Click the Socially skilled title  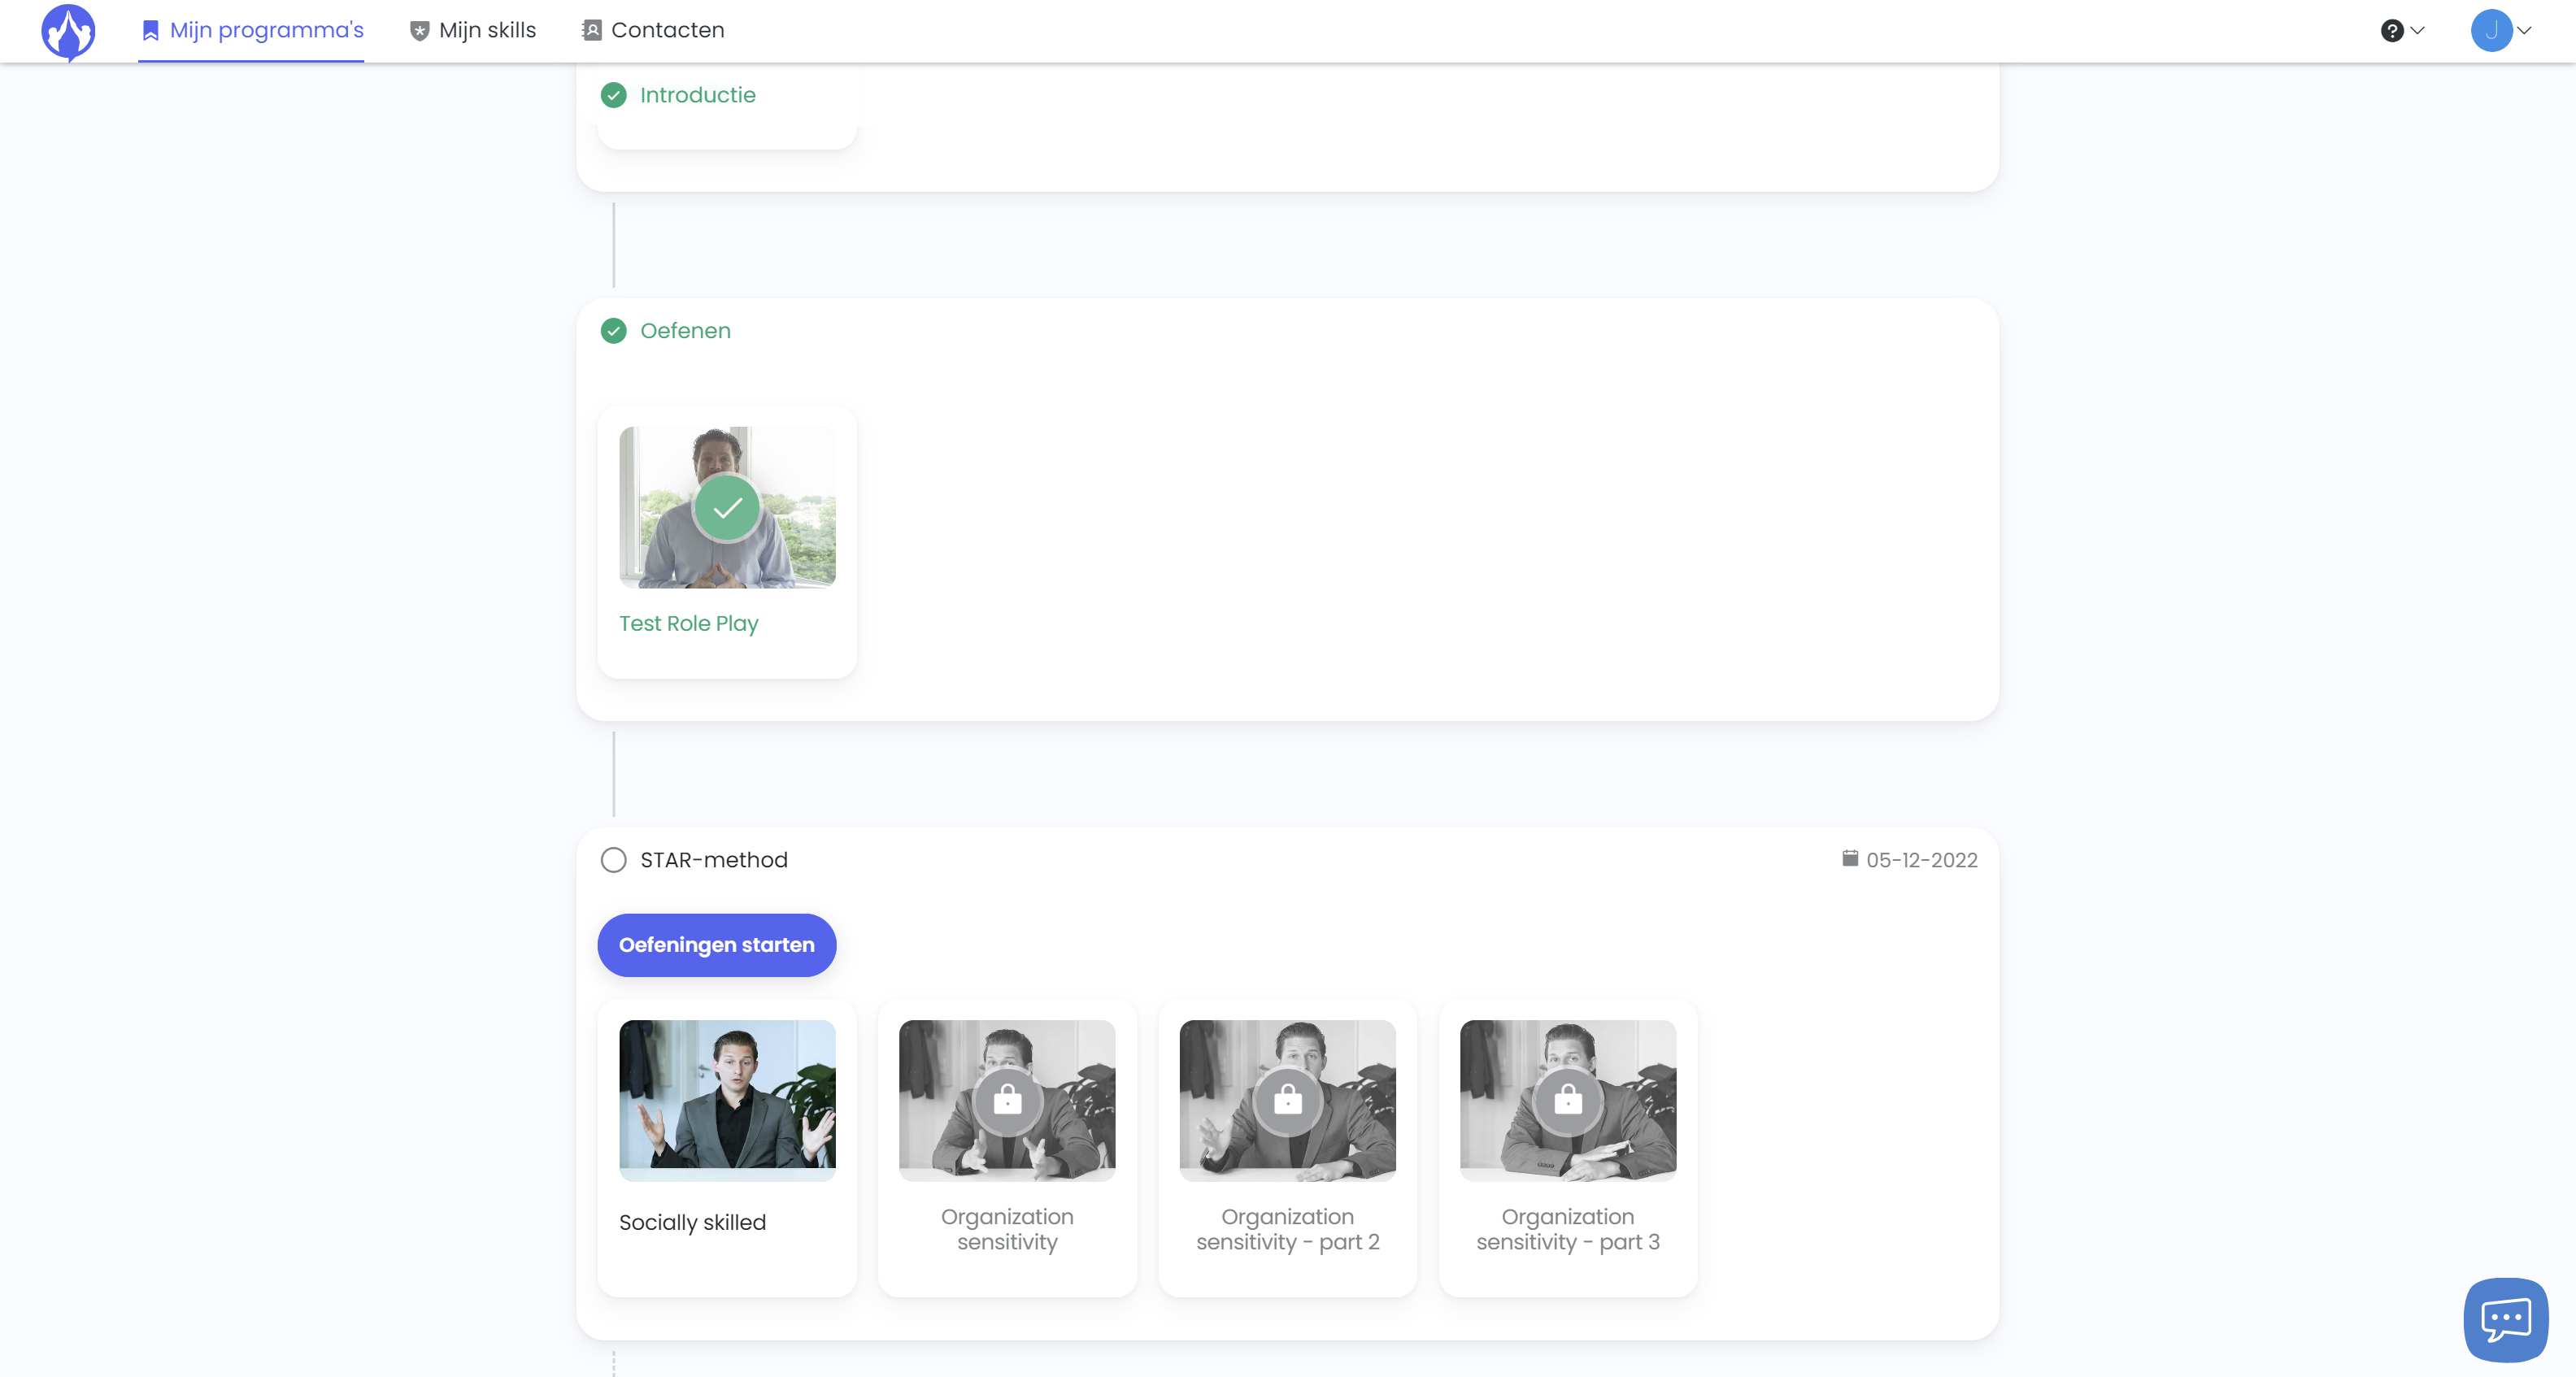[x=692, y=1223]
